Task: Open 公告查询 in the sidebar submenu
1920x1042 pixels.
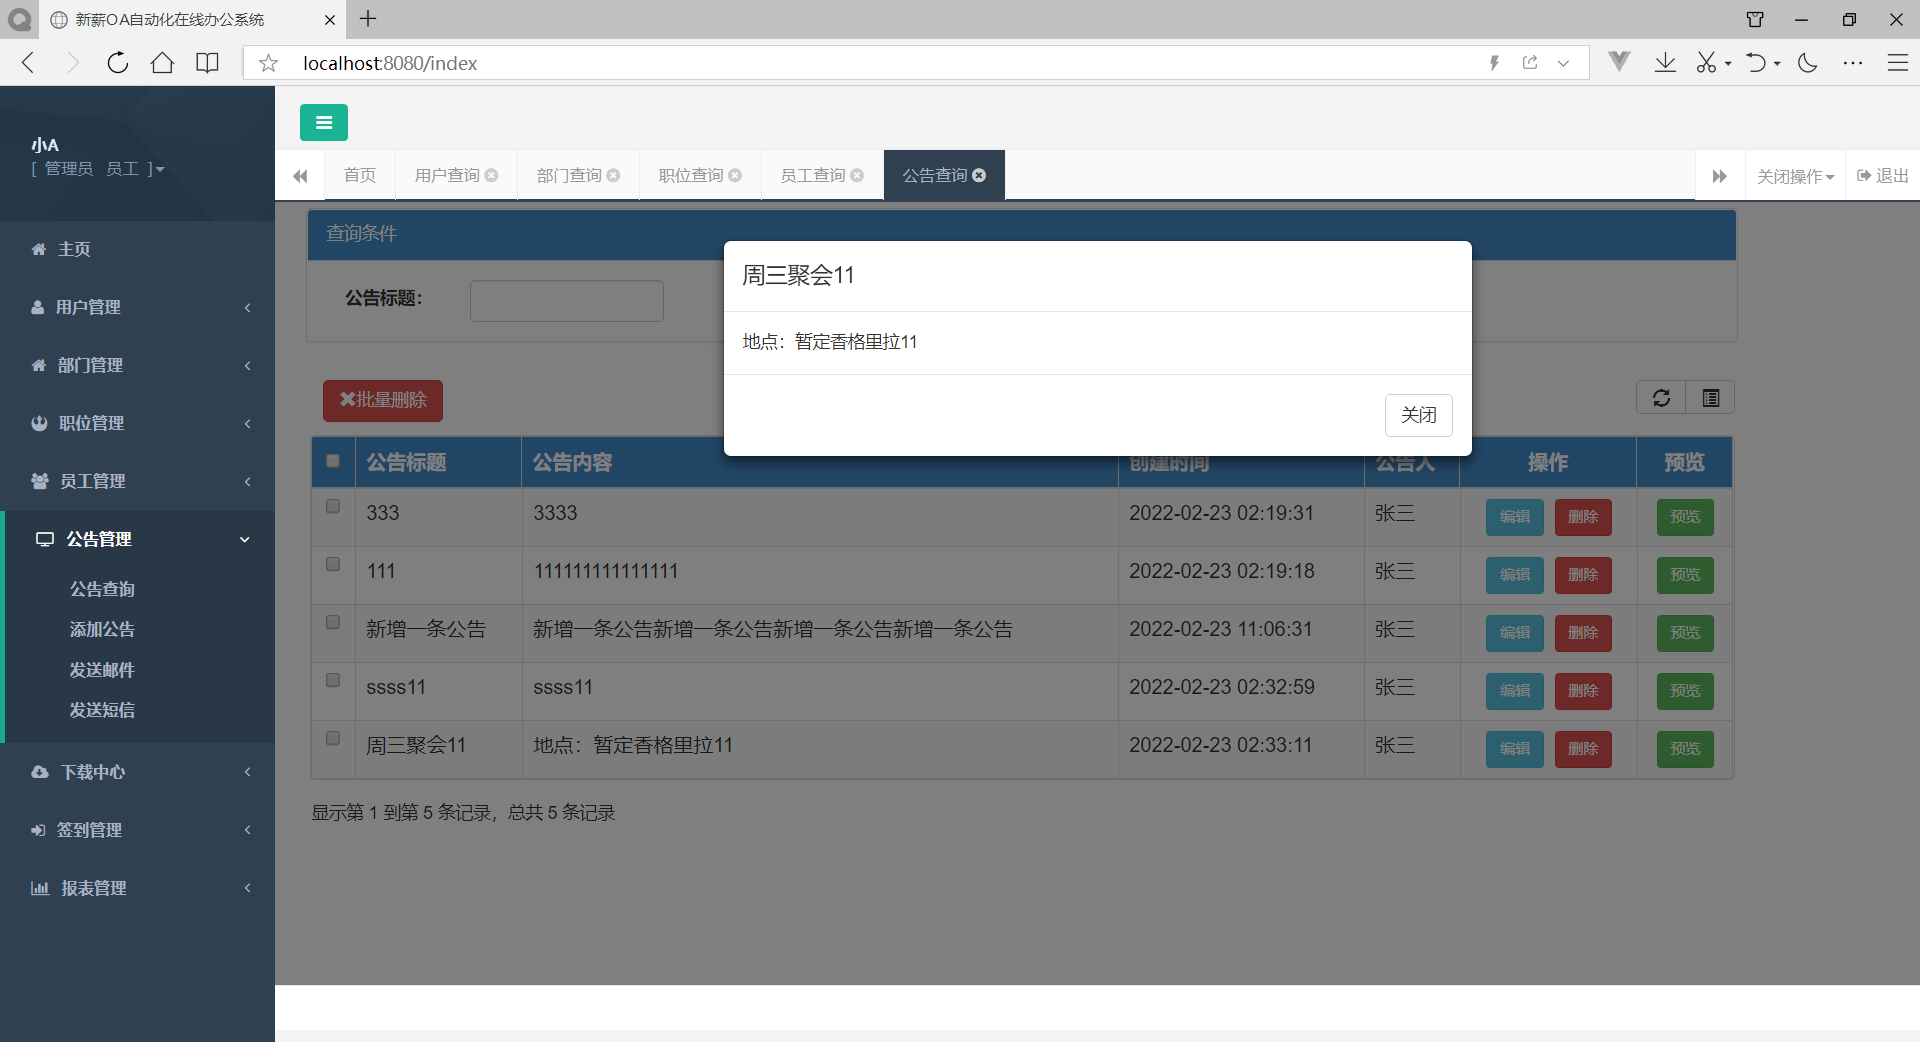Action: click(x=102, y=589)
